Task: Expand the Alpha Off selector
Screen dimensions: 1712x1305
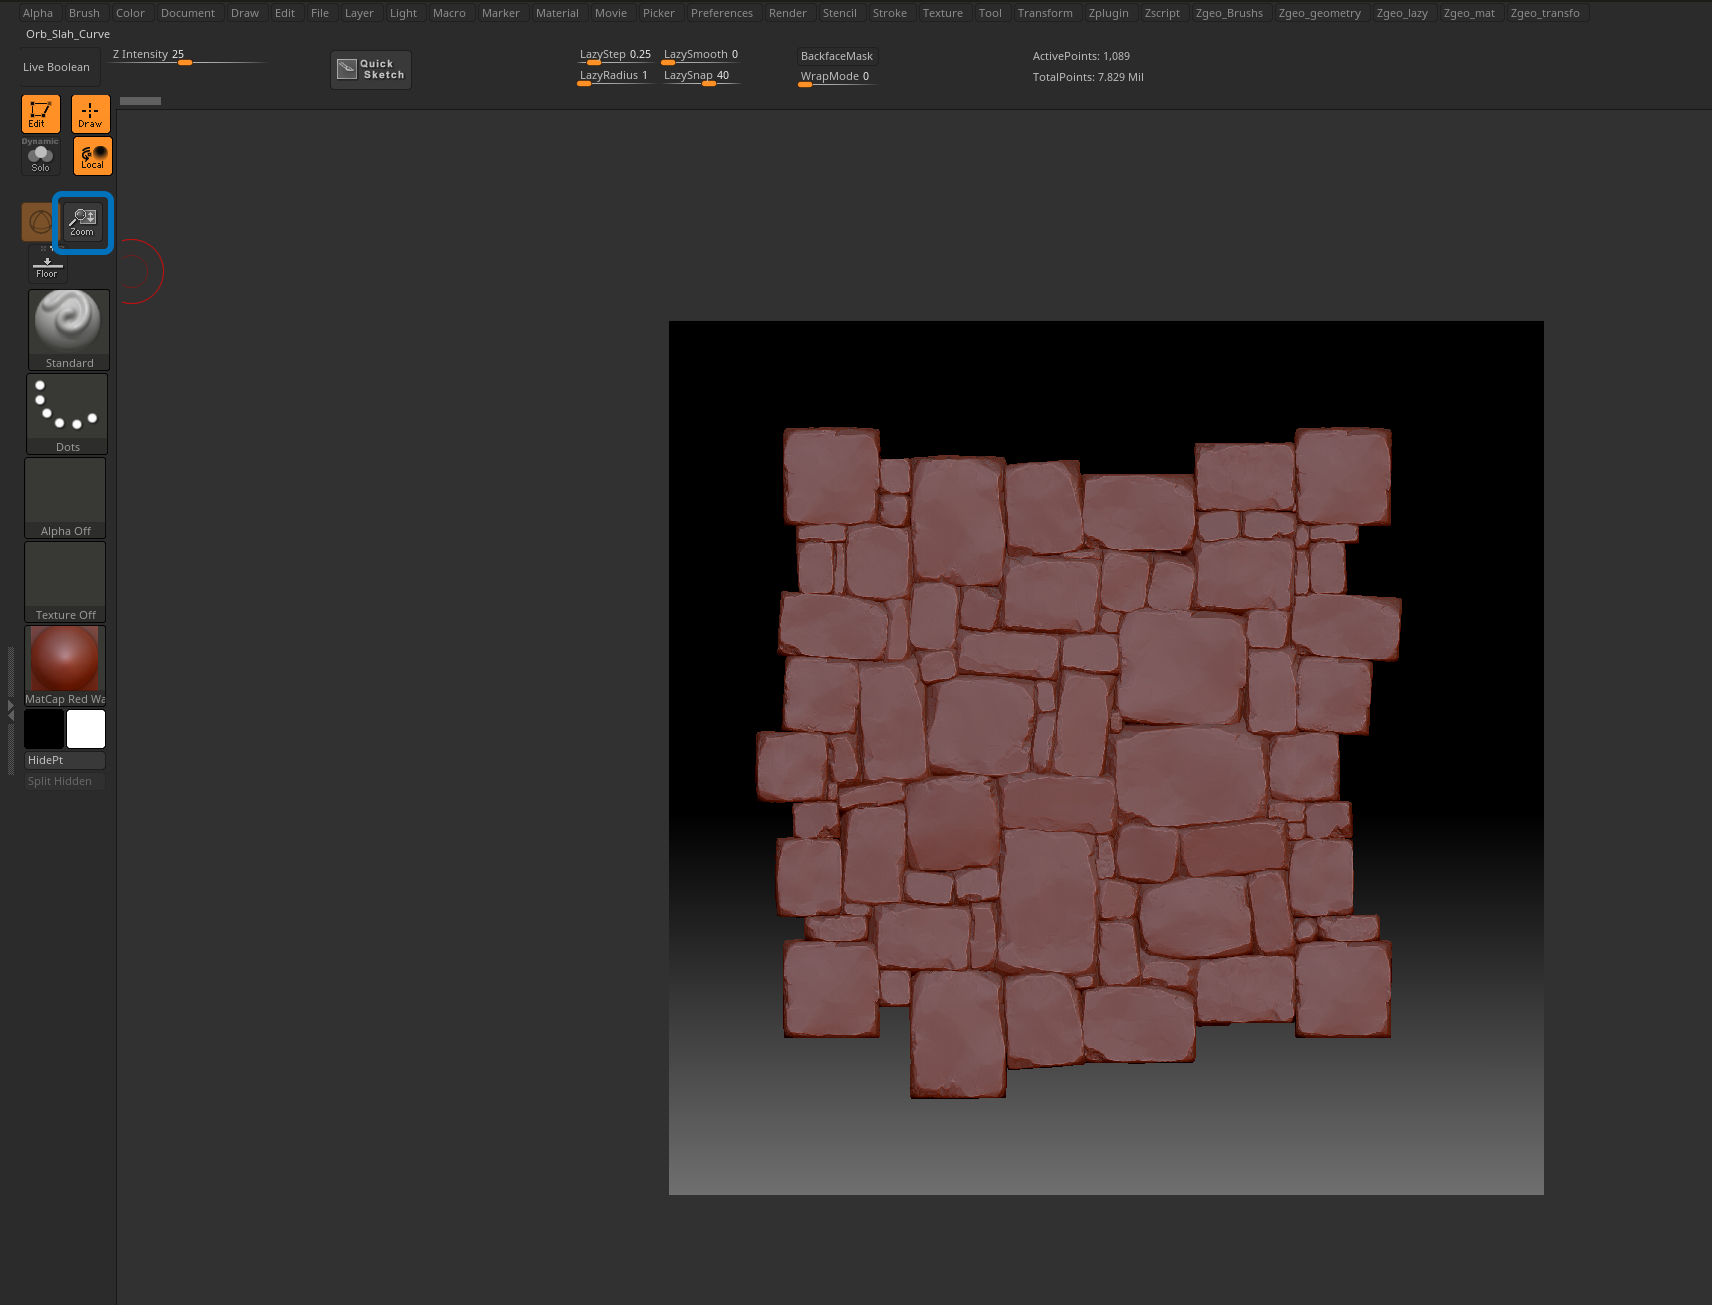Action: coord(66,497)
